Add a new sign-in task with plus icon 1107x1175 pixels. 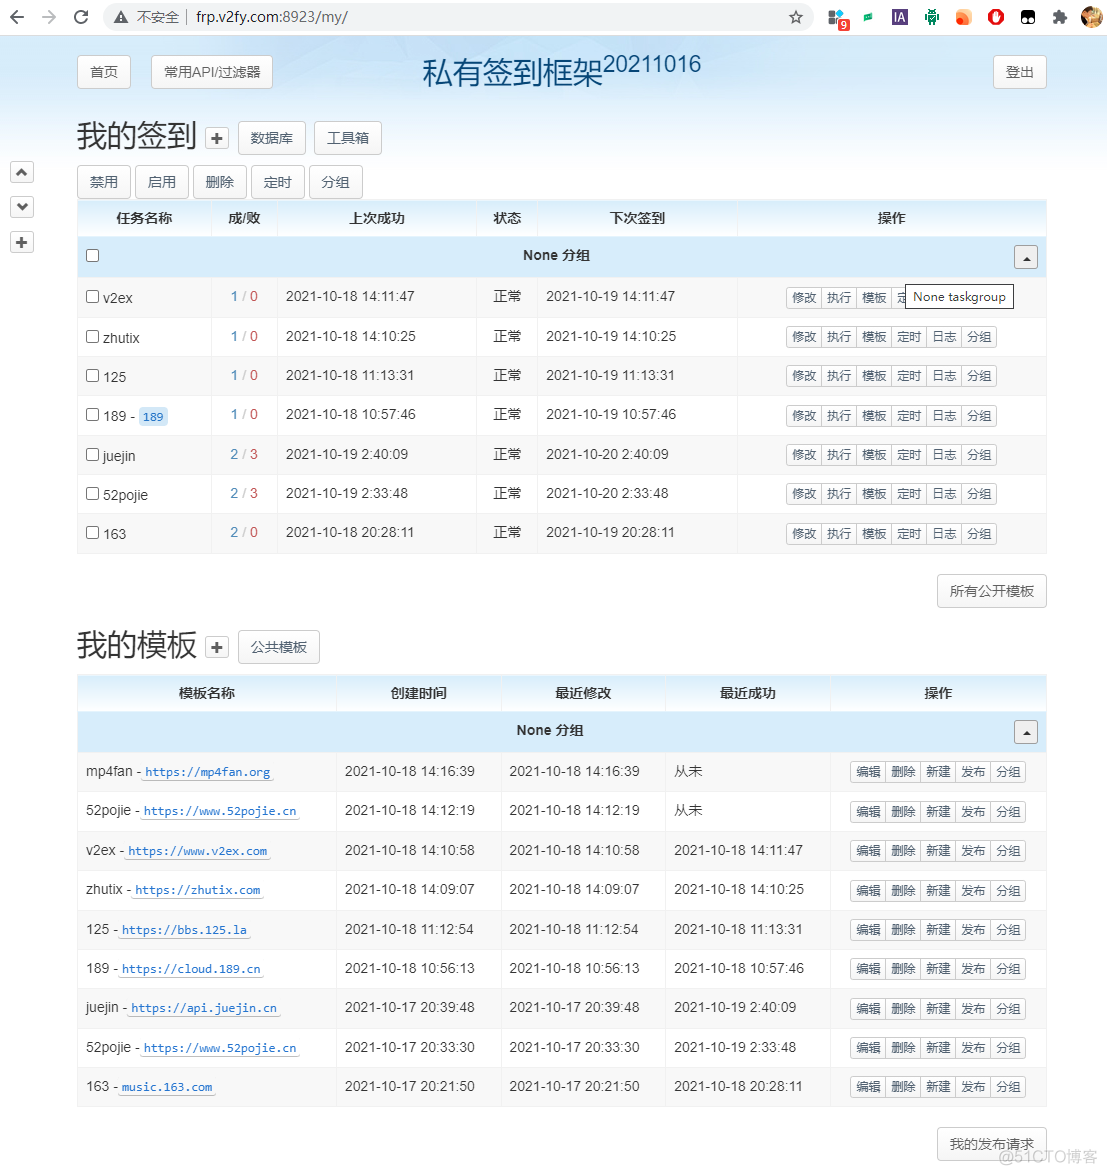217,138
